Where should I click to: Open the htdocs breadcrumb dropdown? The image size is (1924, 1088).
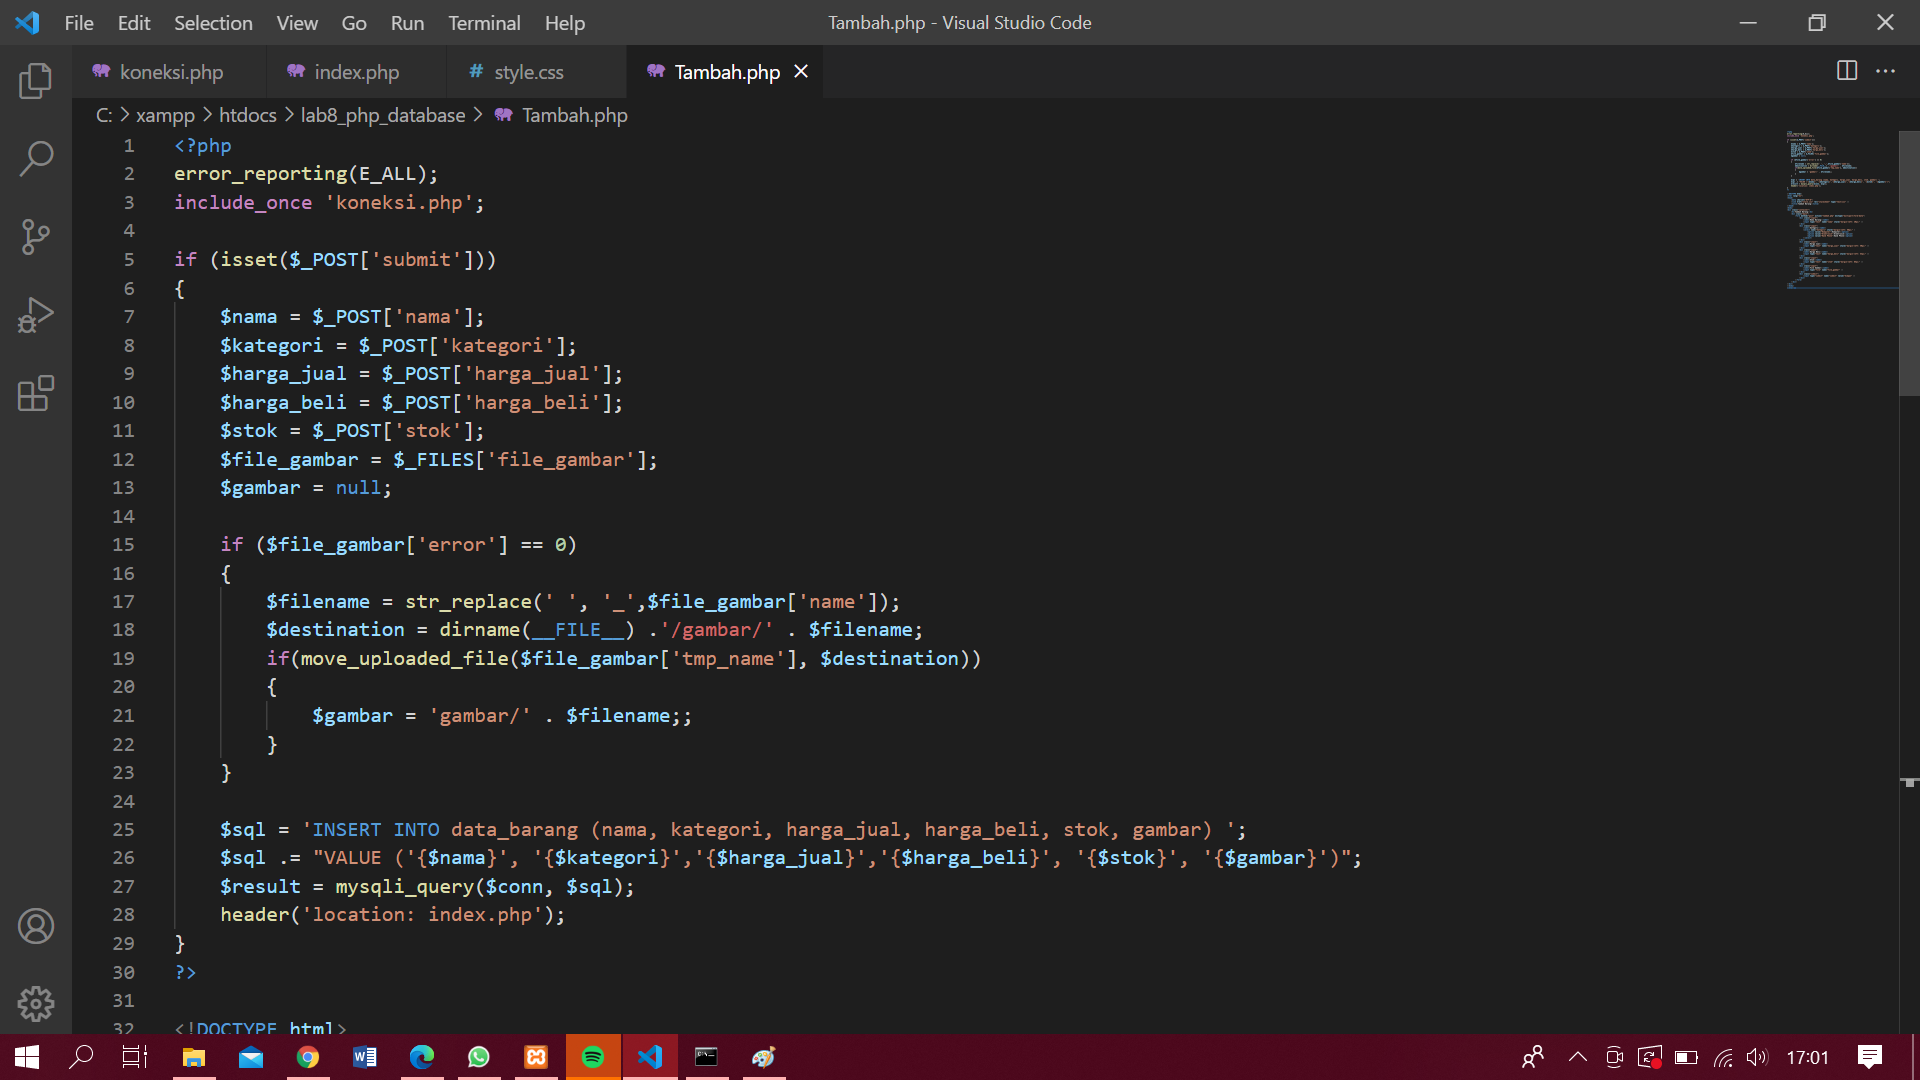[x=247, y=115]
